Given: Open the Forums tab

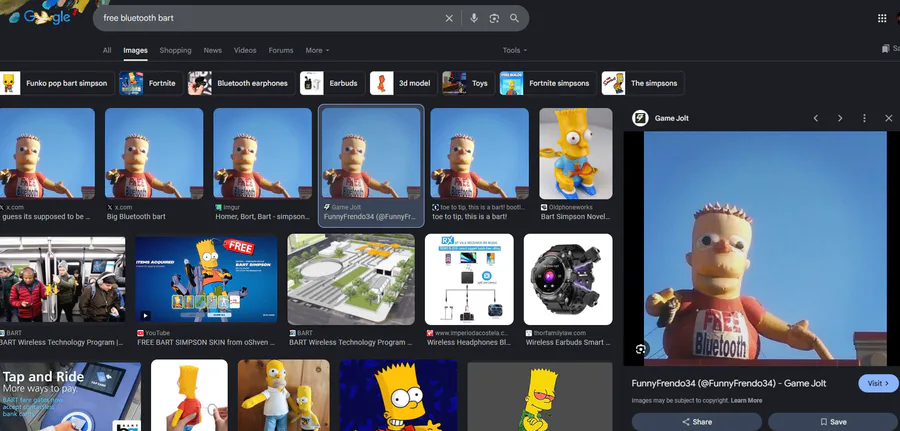Looking at the screenshot, I should tap(281, 51).
